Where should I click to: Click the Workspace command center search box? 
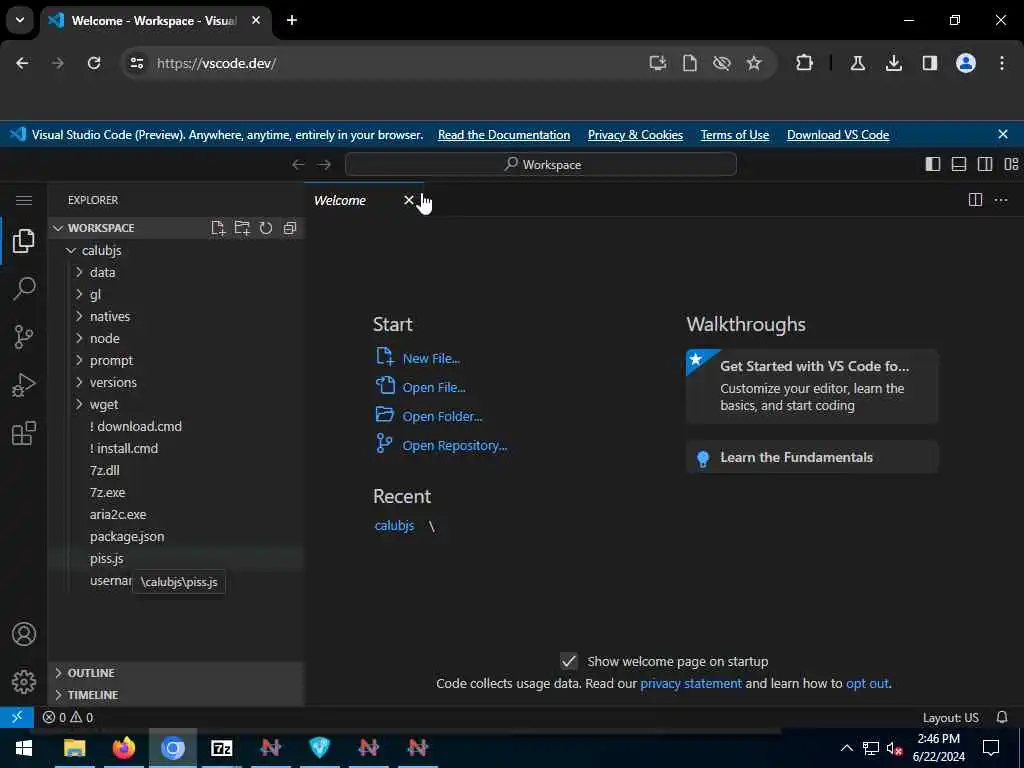click(x=541, y=164)
